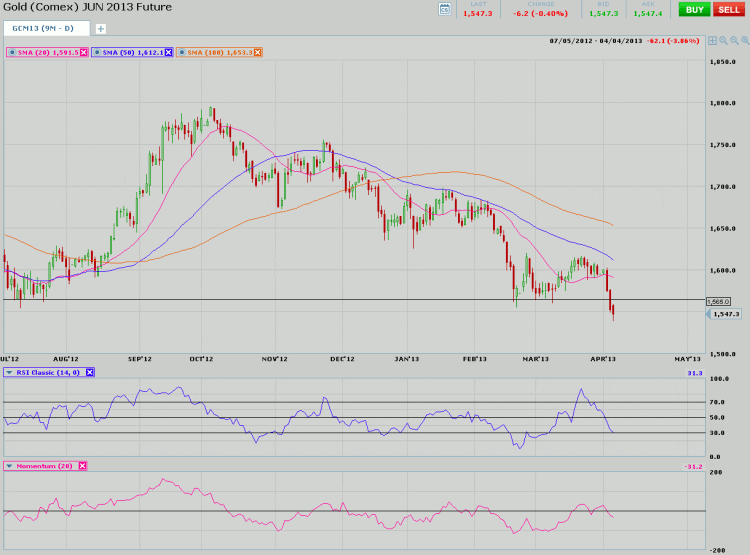Open the calendar icon beside the LAST price
Viewport: 750px width, 555px height.
point(445,9)
